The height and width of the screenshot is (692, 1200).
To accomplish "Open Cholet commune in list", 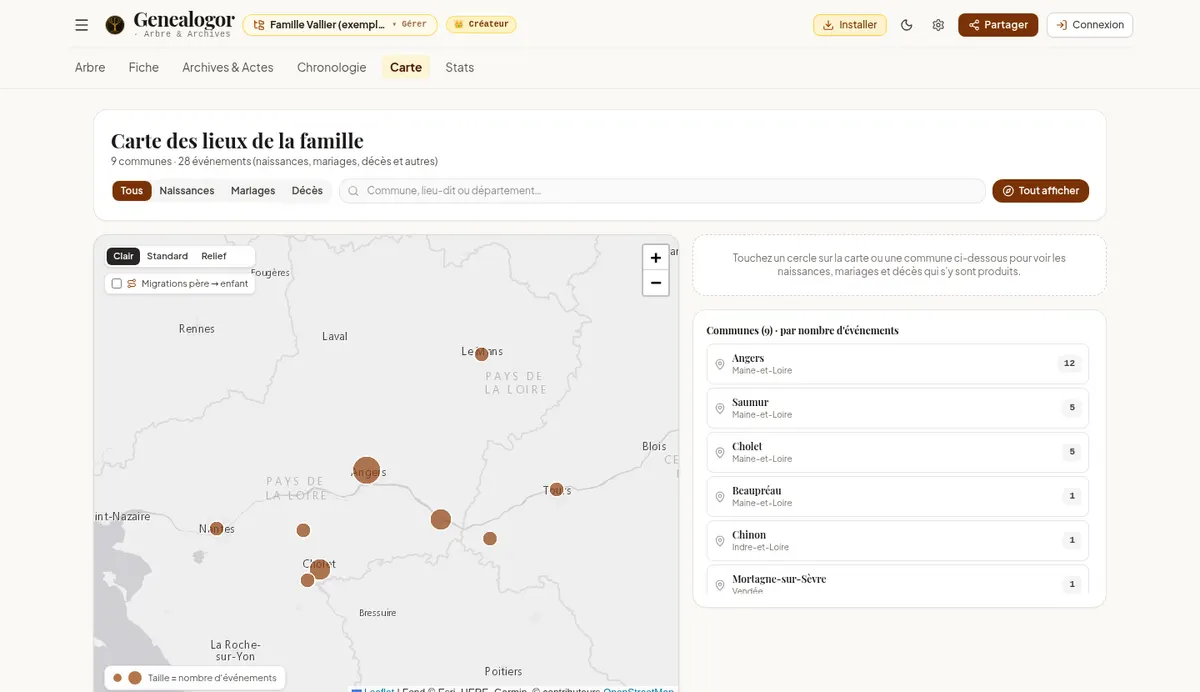I will click(898, 452).
